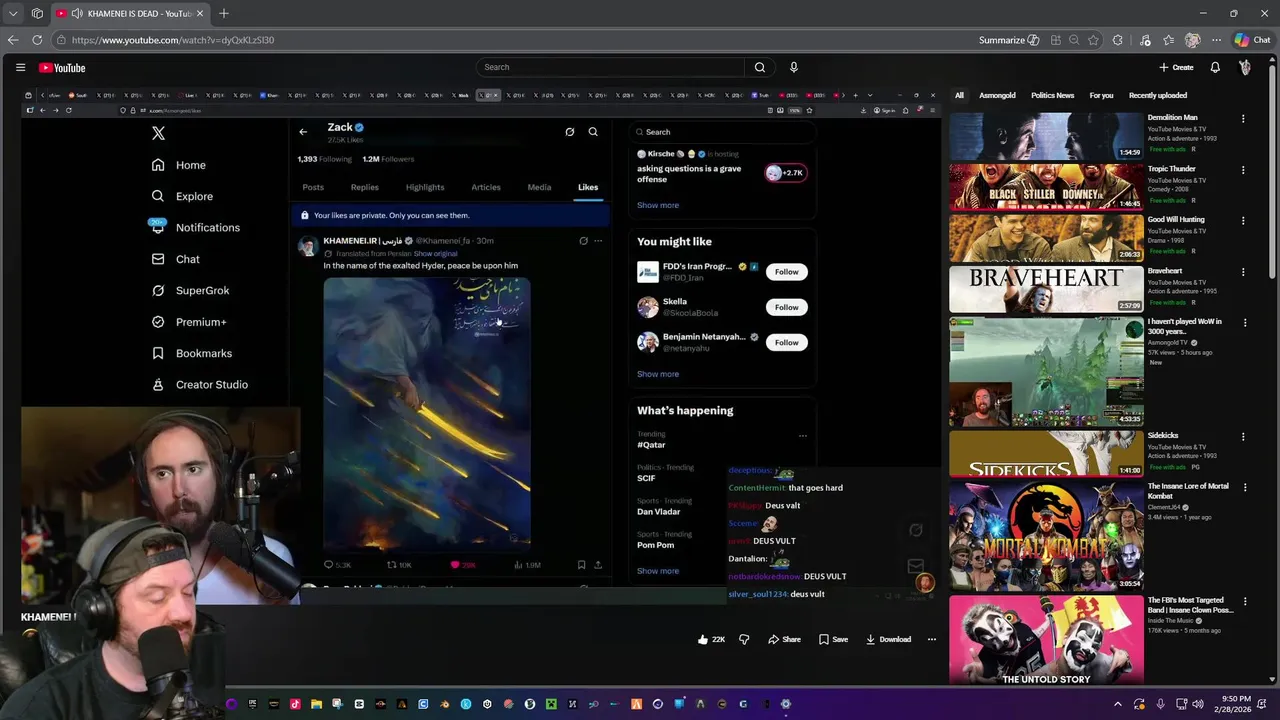Open options menu for Sidekicks video
The height and width of the screenshot is (720, 1280).
click(1243, 436)
